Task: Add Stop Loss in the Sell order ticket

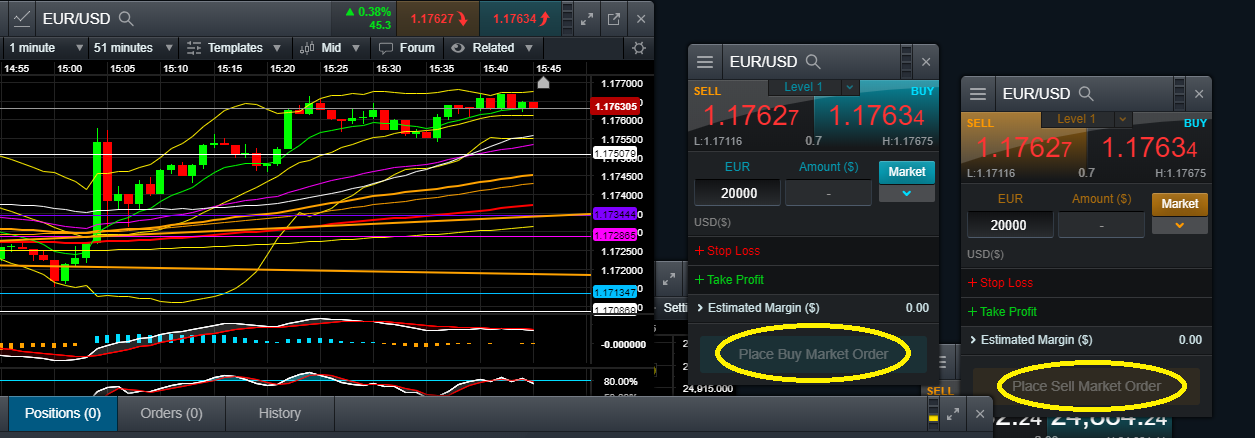Action: coord(1000,283)
